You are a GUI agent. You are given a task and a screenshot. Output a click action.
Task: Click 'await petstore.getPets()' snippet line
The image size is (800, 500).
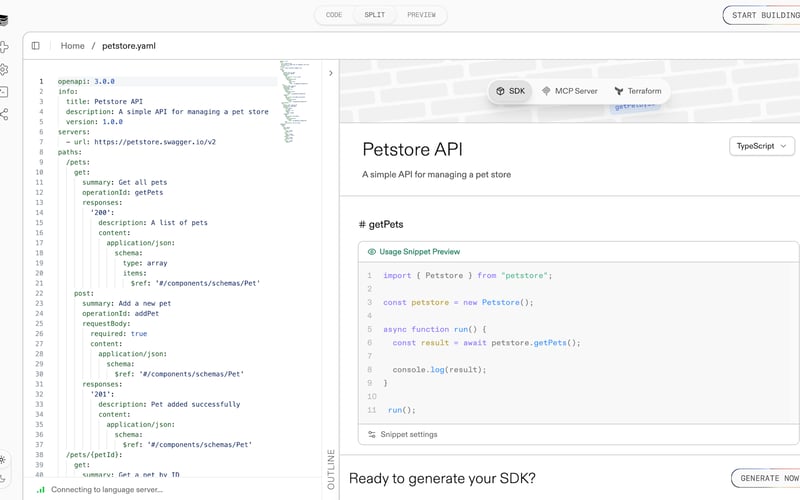tap(486, 343)
